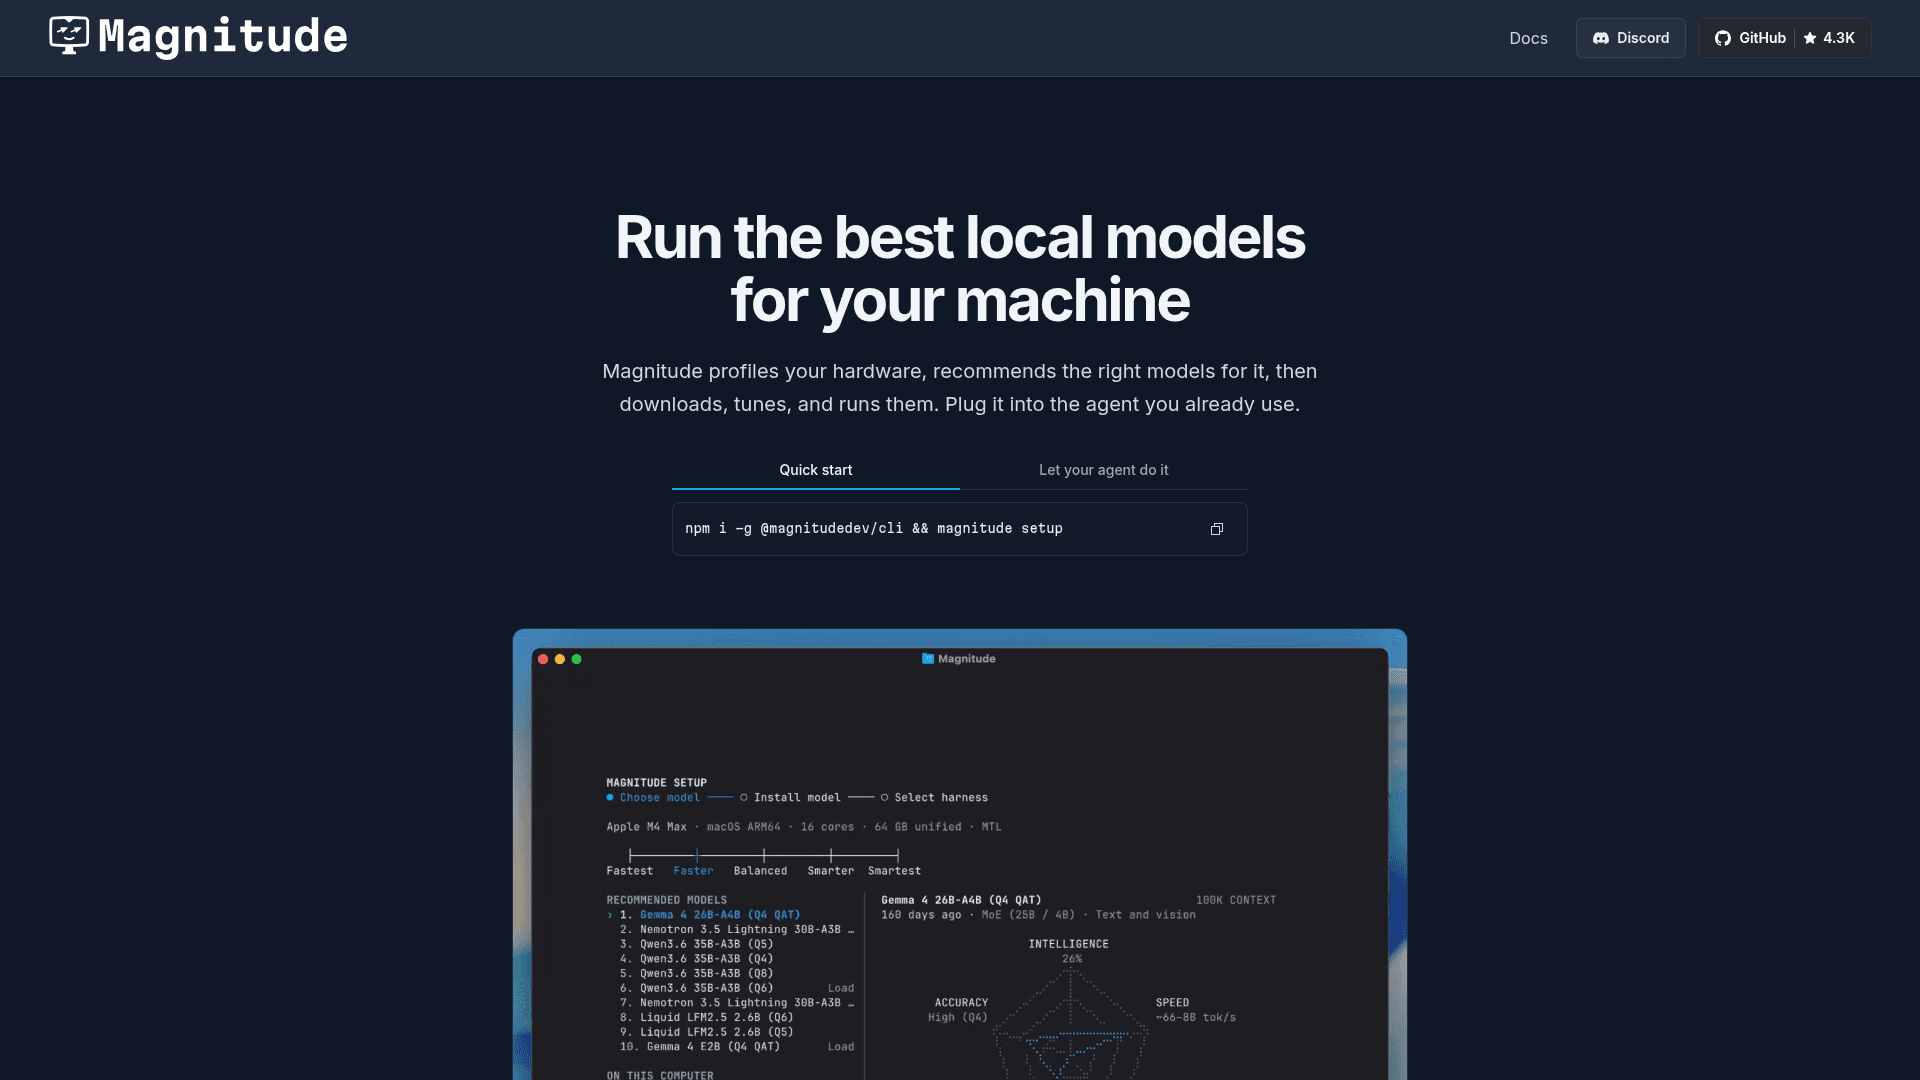Click the 4.3K star count
Screen dimensions: 1920x1080
point(1838,38)
